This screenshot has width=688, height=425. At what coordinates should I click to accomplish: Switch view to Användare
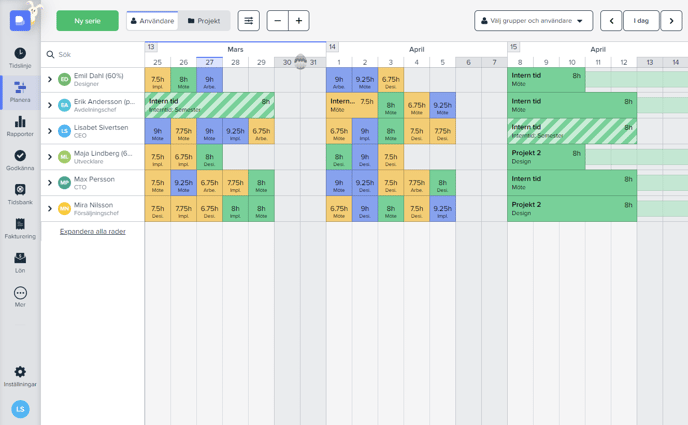click(152, 21)
